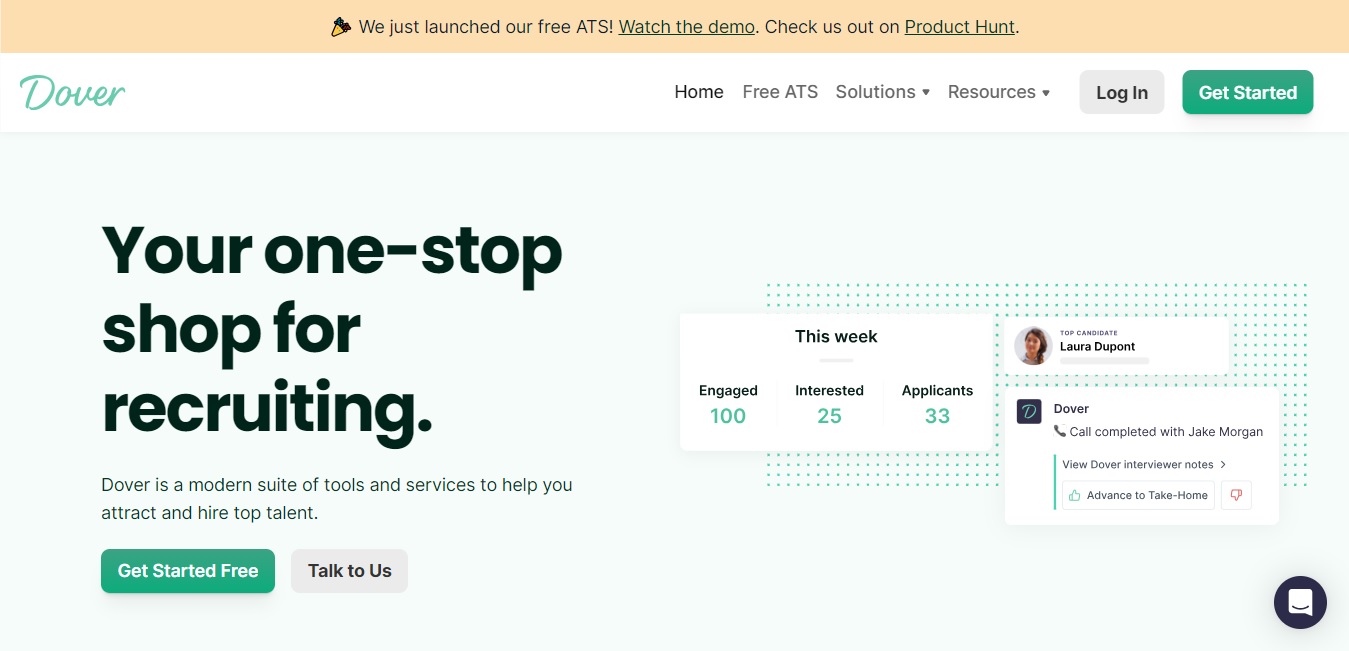Open the Watch the demo link
The image size is (1349, 651).
pos(687,27)
